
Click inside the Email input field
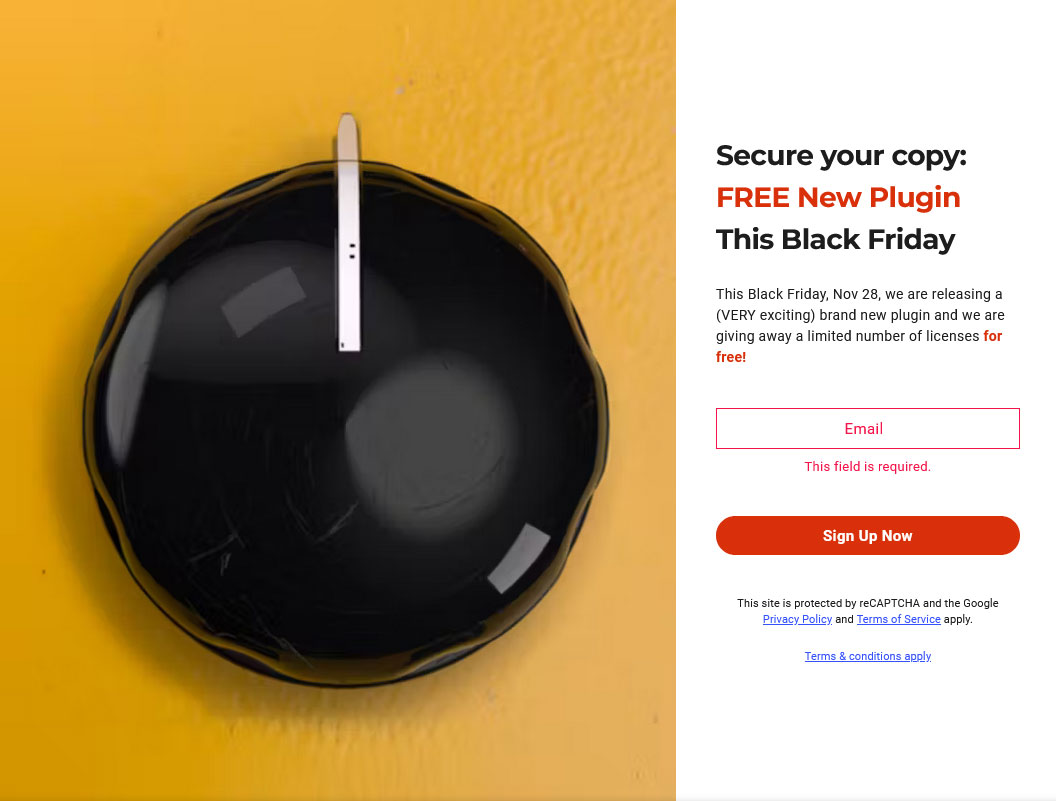867,428
